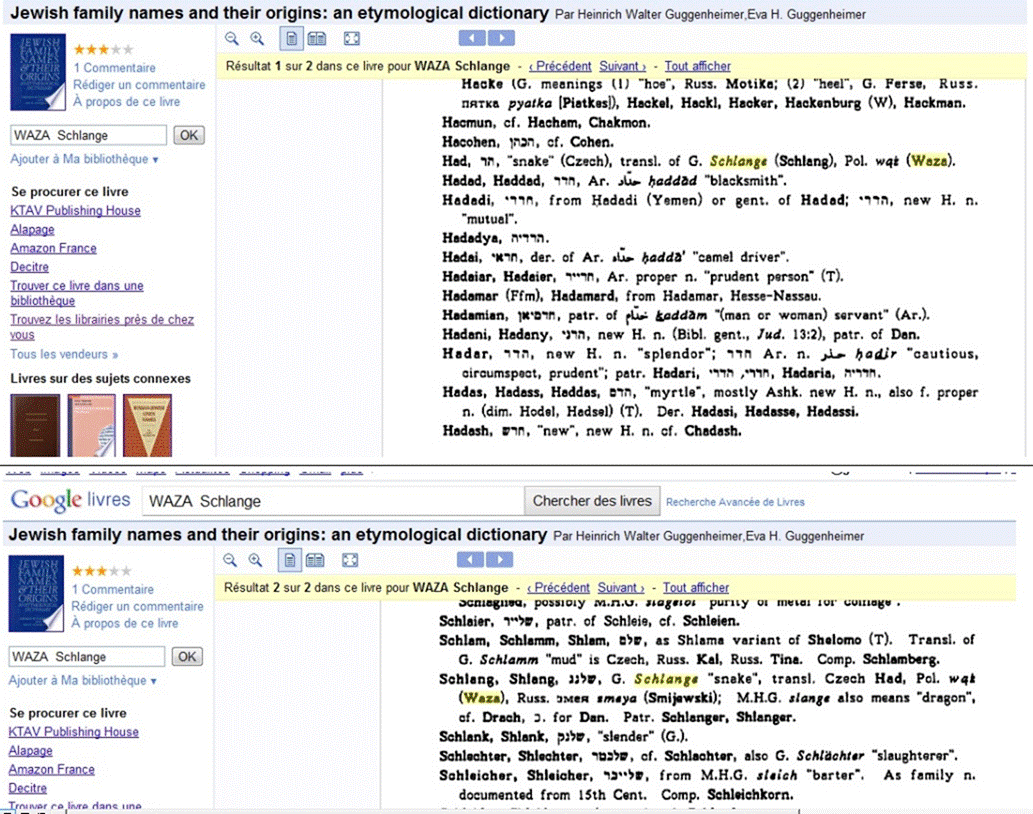1033x814 pixels.
Task: Open Amazon France link in Résultat 1 sidebar
Action: [53, 248]
